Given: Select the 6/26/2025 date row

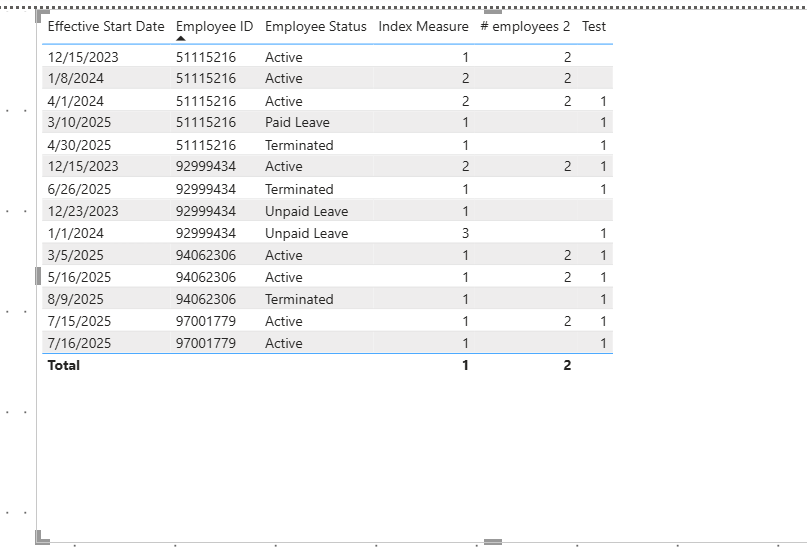Looking at the screenshot, I should pyautogui.click(x=75, y=189).
